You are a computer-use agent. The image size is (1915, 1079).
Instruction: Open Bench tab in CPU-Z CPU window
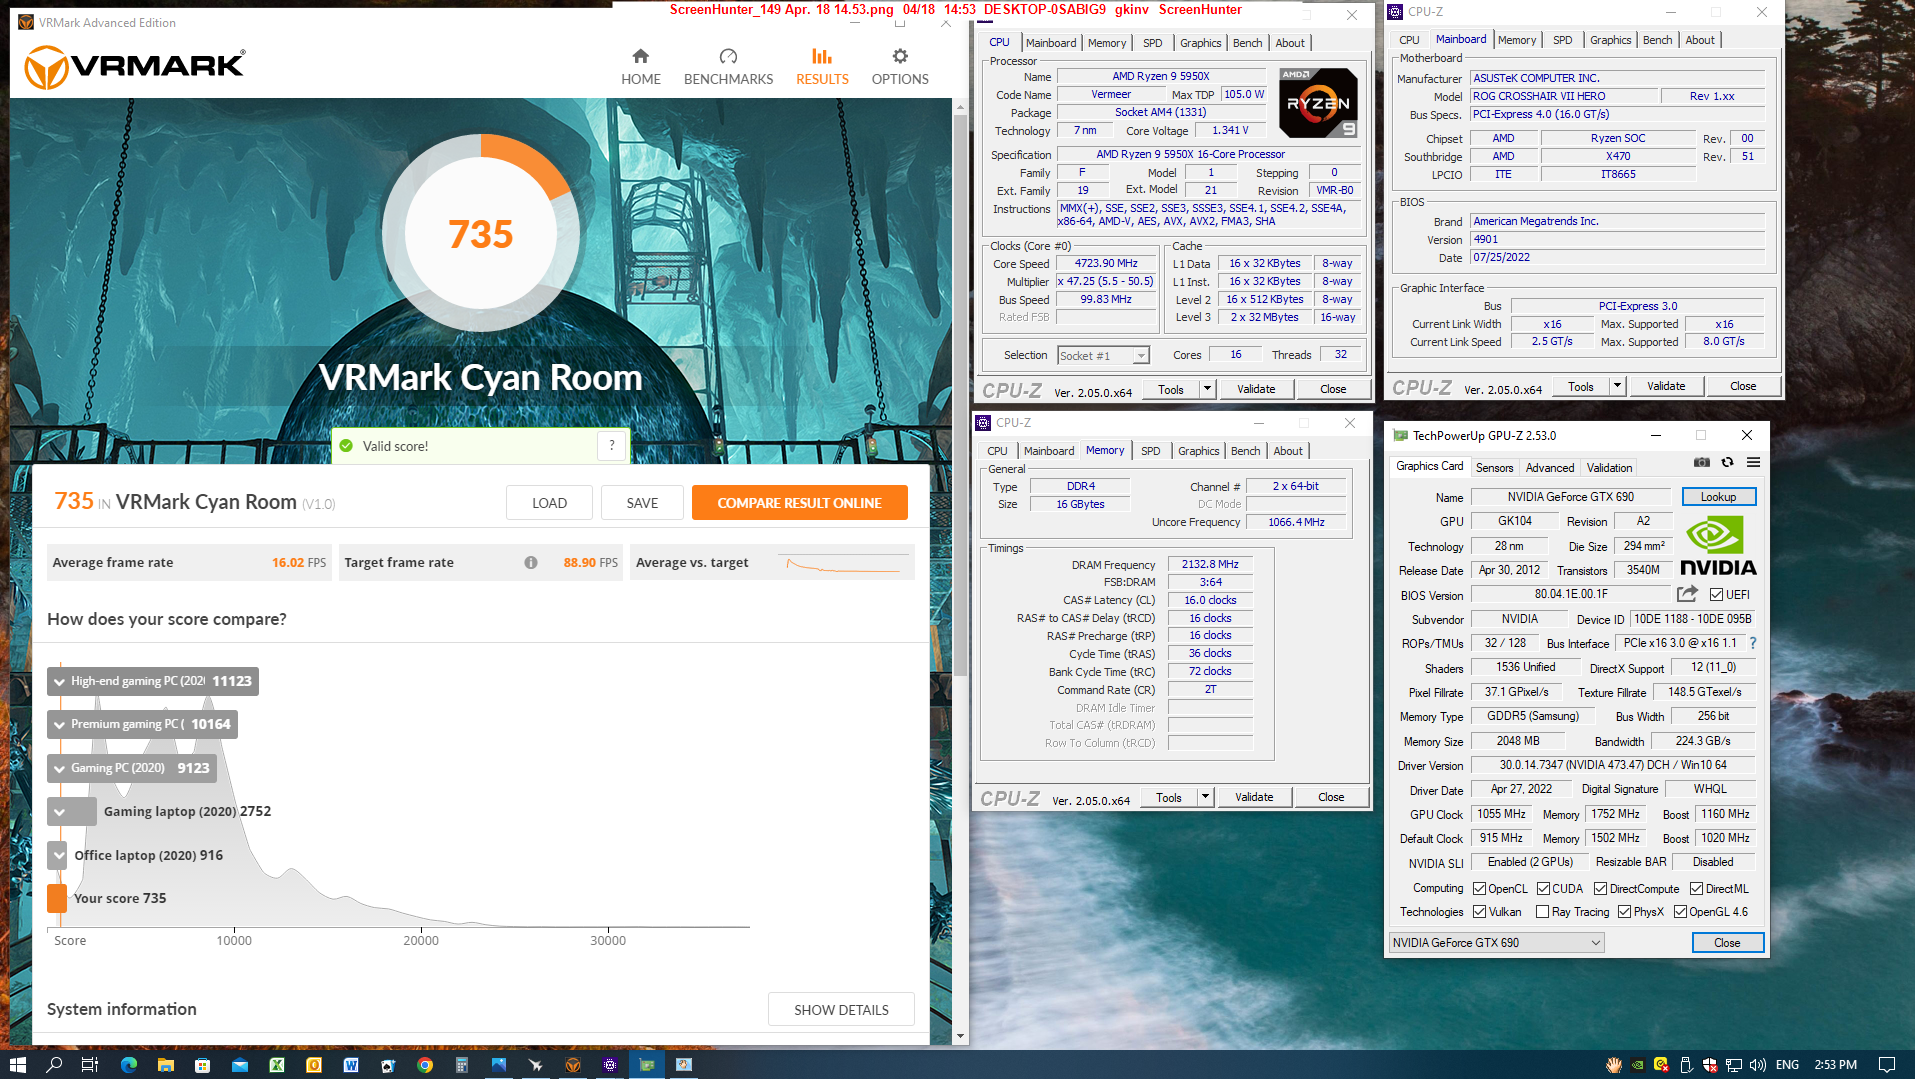[1247, 43]
